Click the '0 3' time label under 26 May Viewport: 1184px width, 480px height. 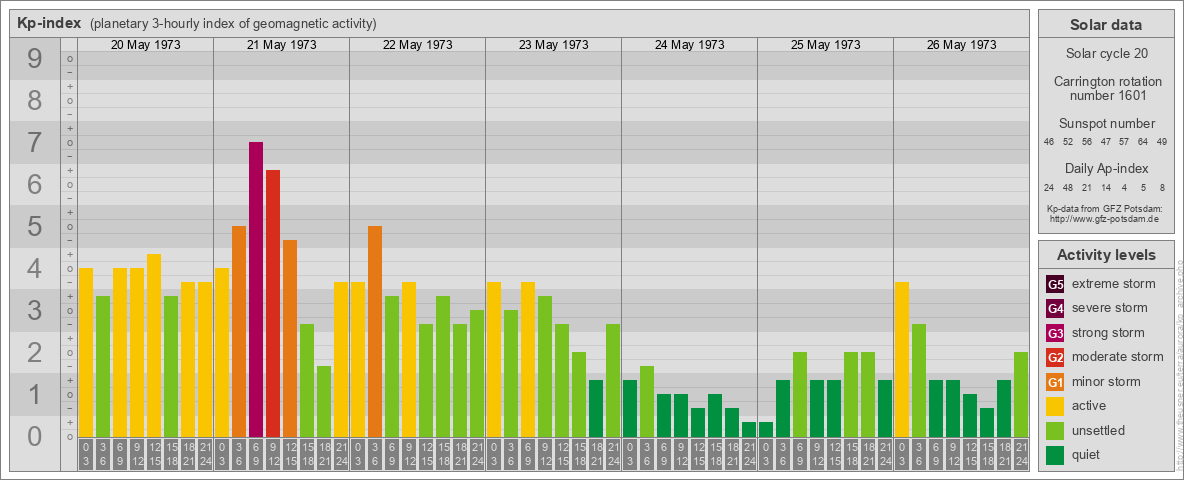[902, 455]
